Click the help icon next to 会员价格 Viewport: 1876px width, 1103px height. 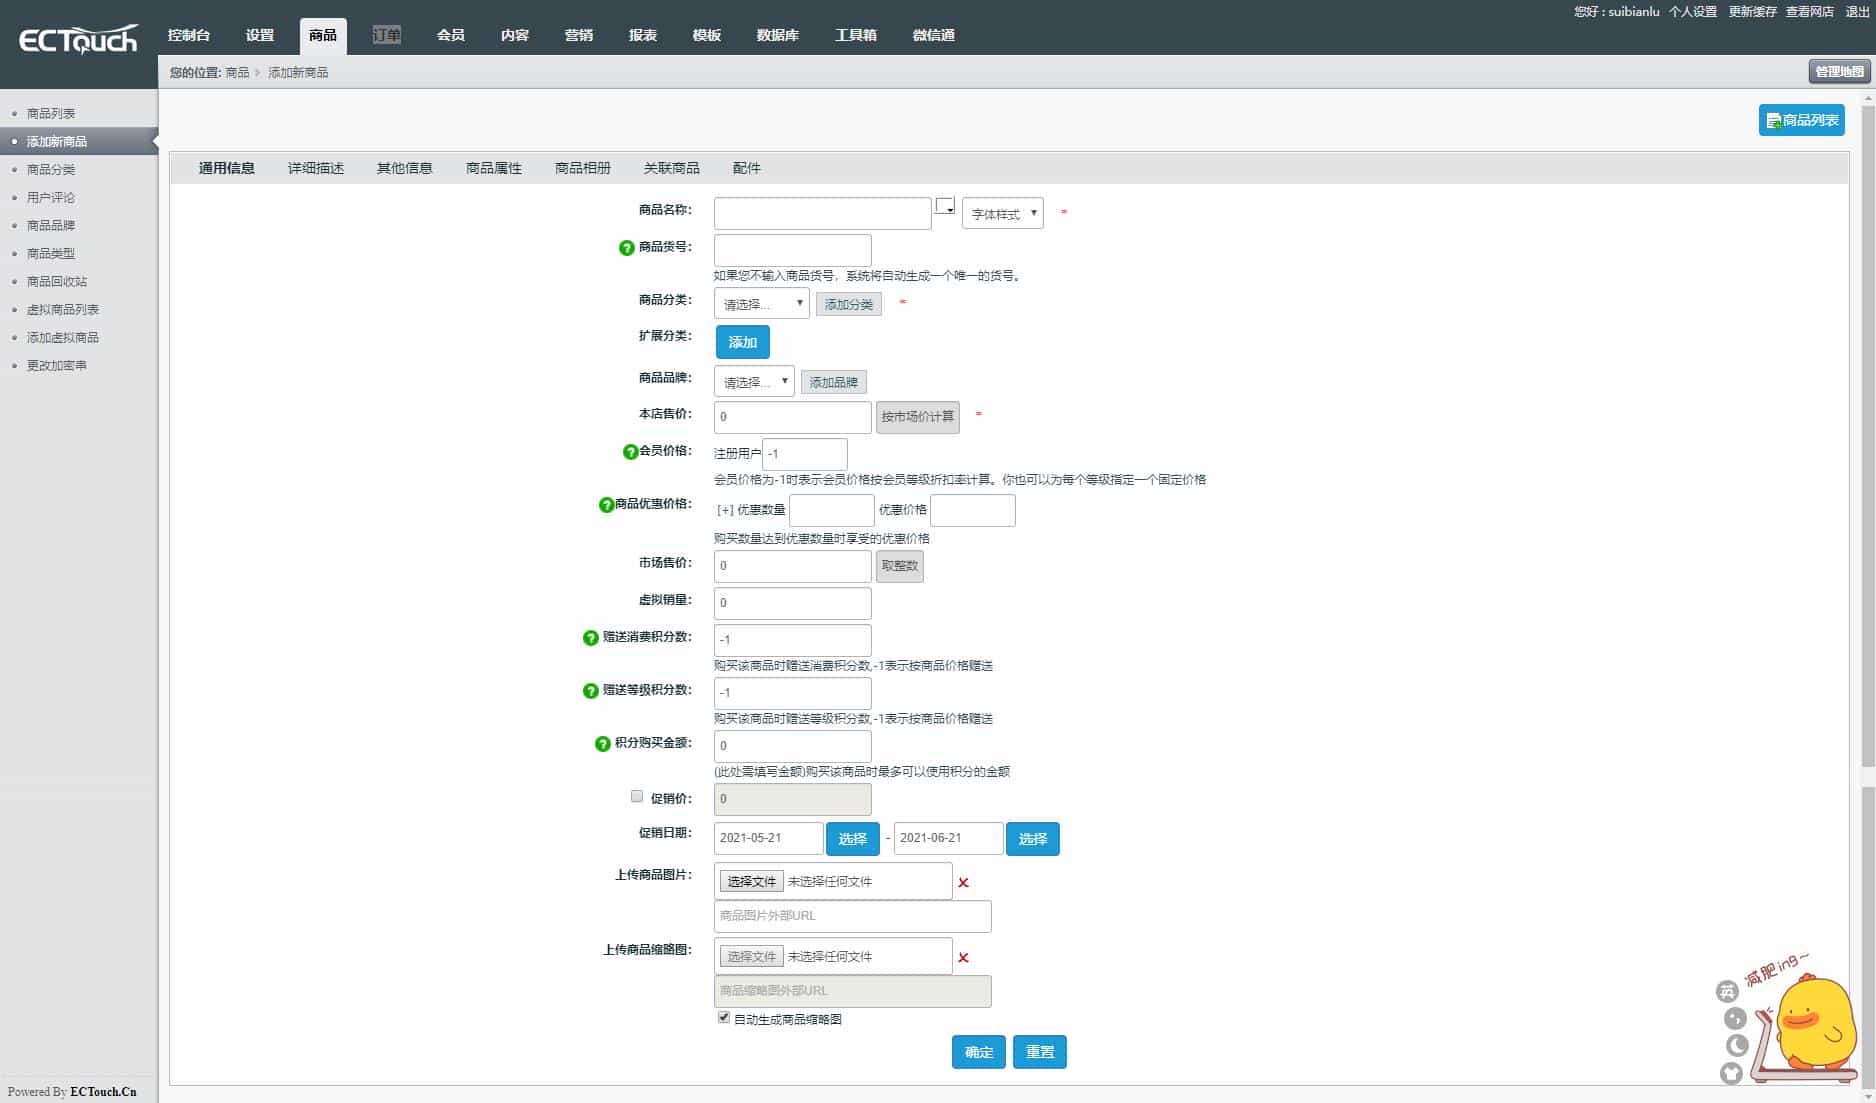pyautogui.click(x=630, y=452)
